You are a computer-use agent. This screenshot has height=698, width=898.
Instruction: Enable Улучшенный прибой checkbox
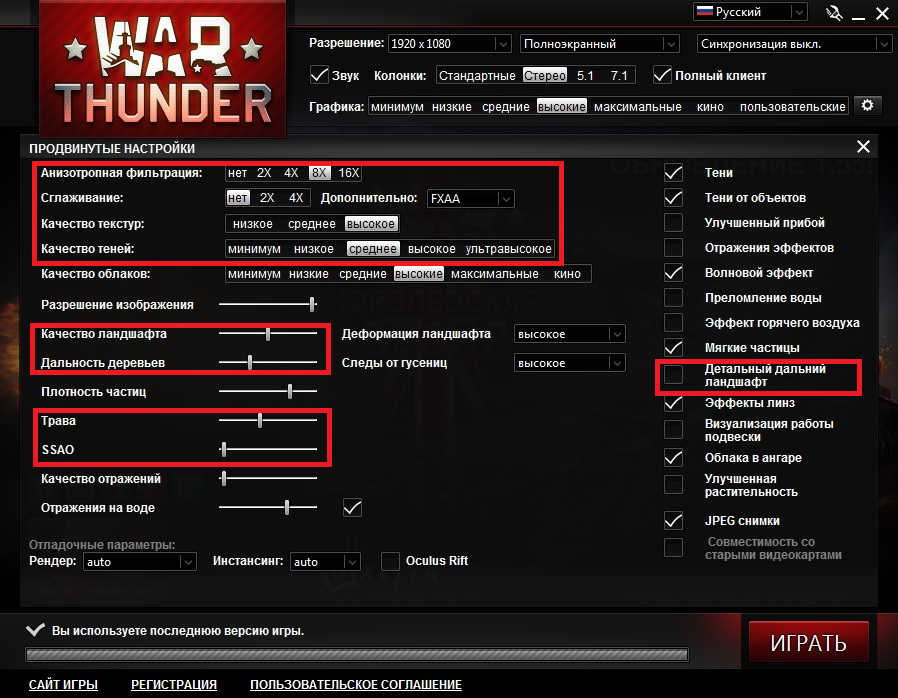[674, 222]
